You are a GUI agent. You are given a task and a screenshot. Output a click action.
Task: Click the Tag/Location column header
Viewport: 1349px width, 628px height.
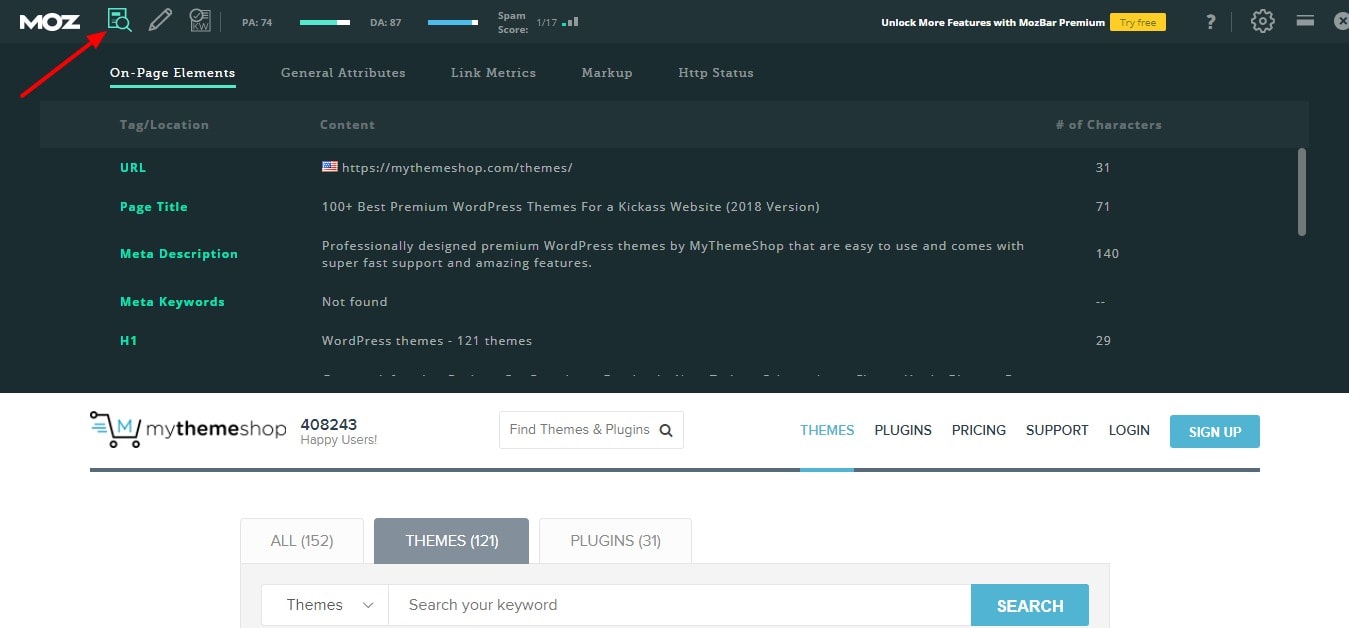(x=164, y=125)
